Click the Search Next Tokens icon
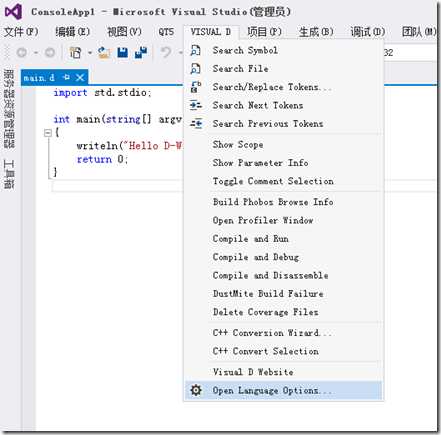Viewport: 441px width, 435px height. coord(196,105)
